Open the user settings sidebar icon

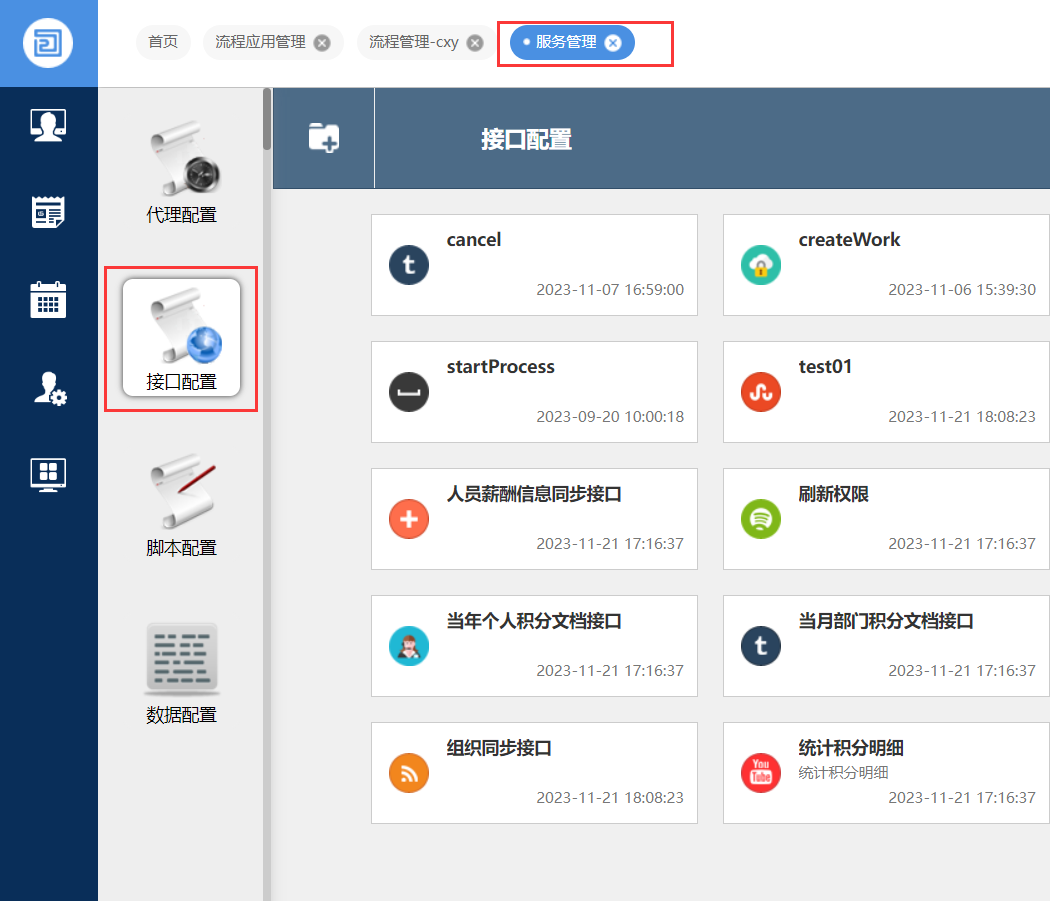(x=50, y=389)
